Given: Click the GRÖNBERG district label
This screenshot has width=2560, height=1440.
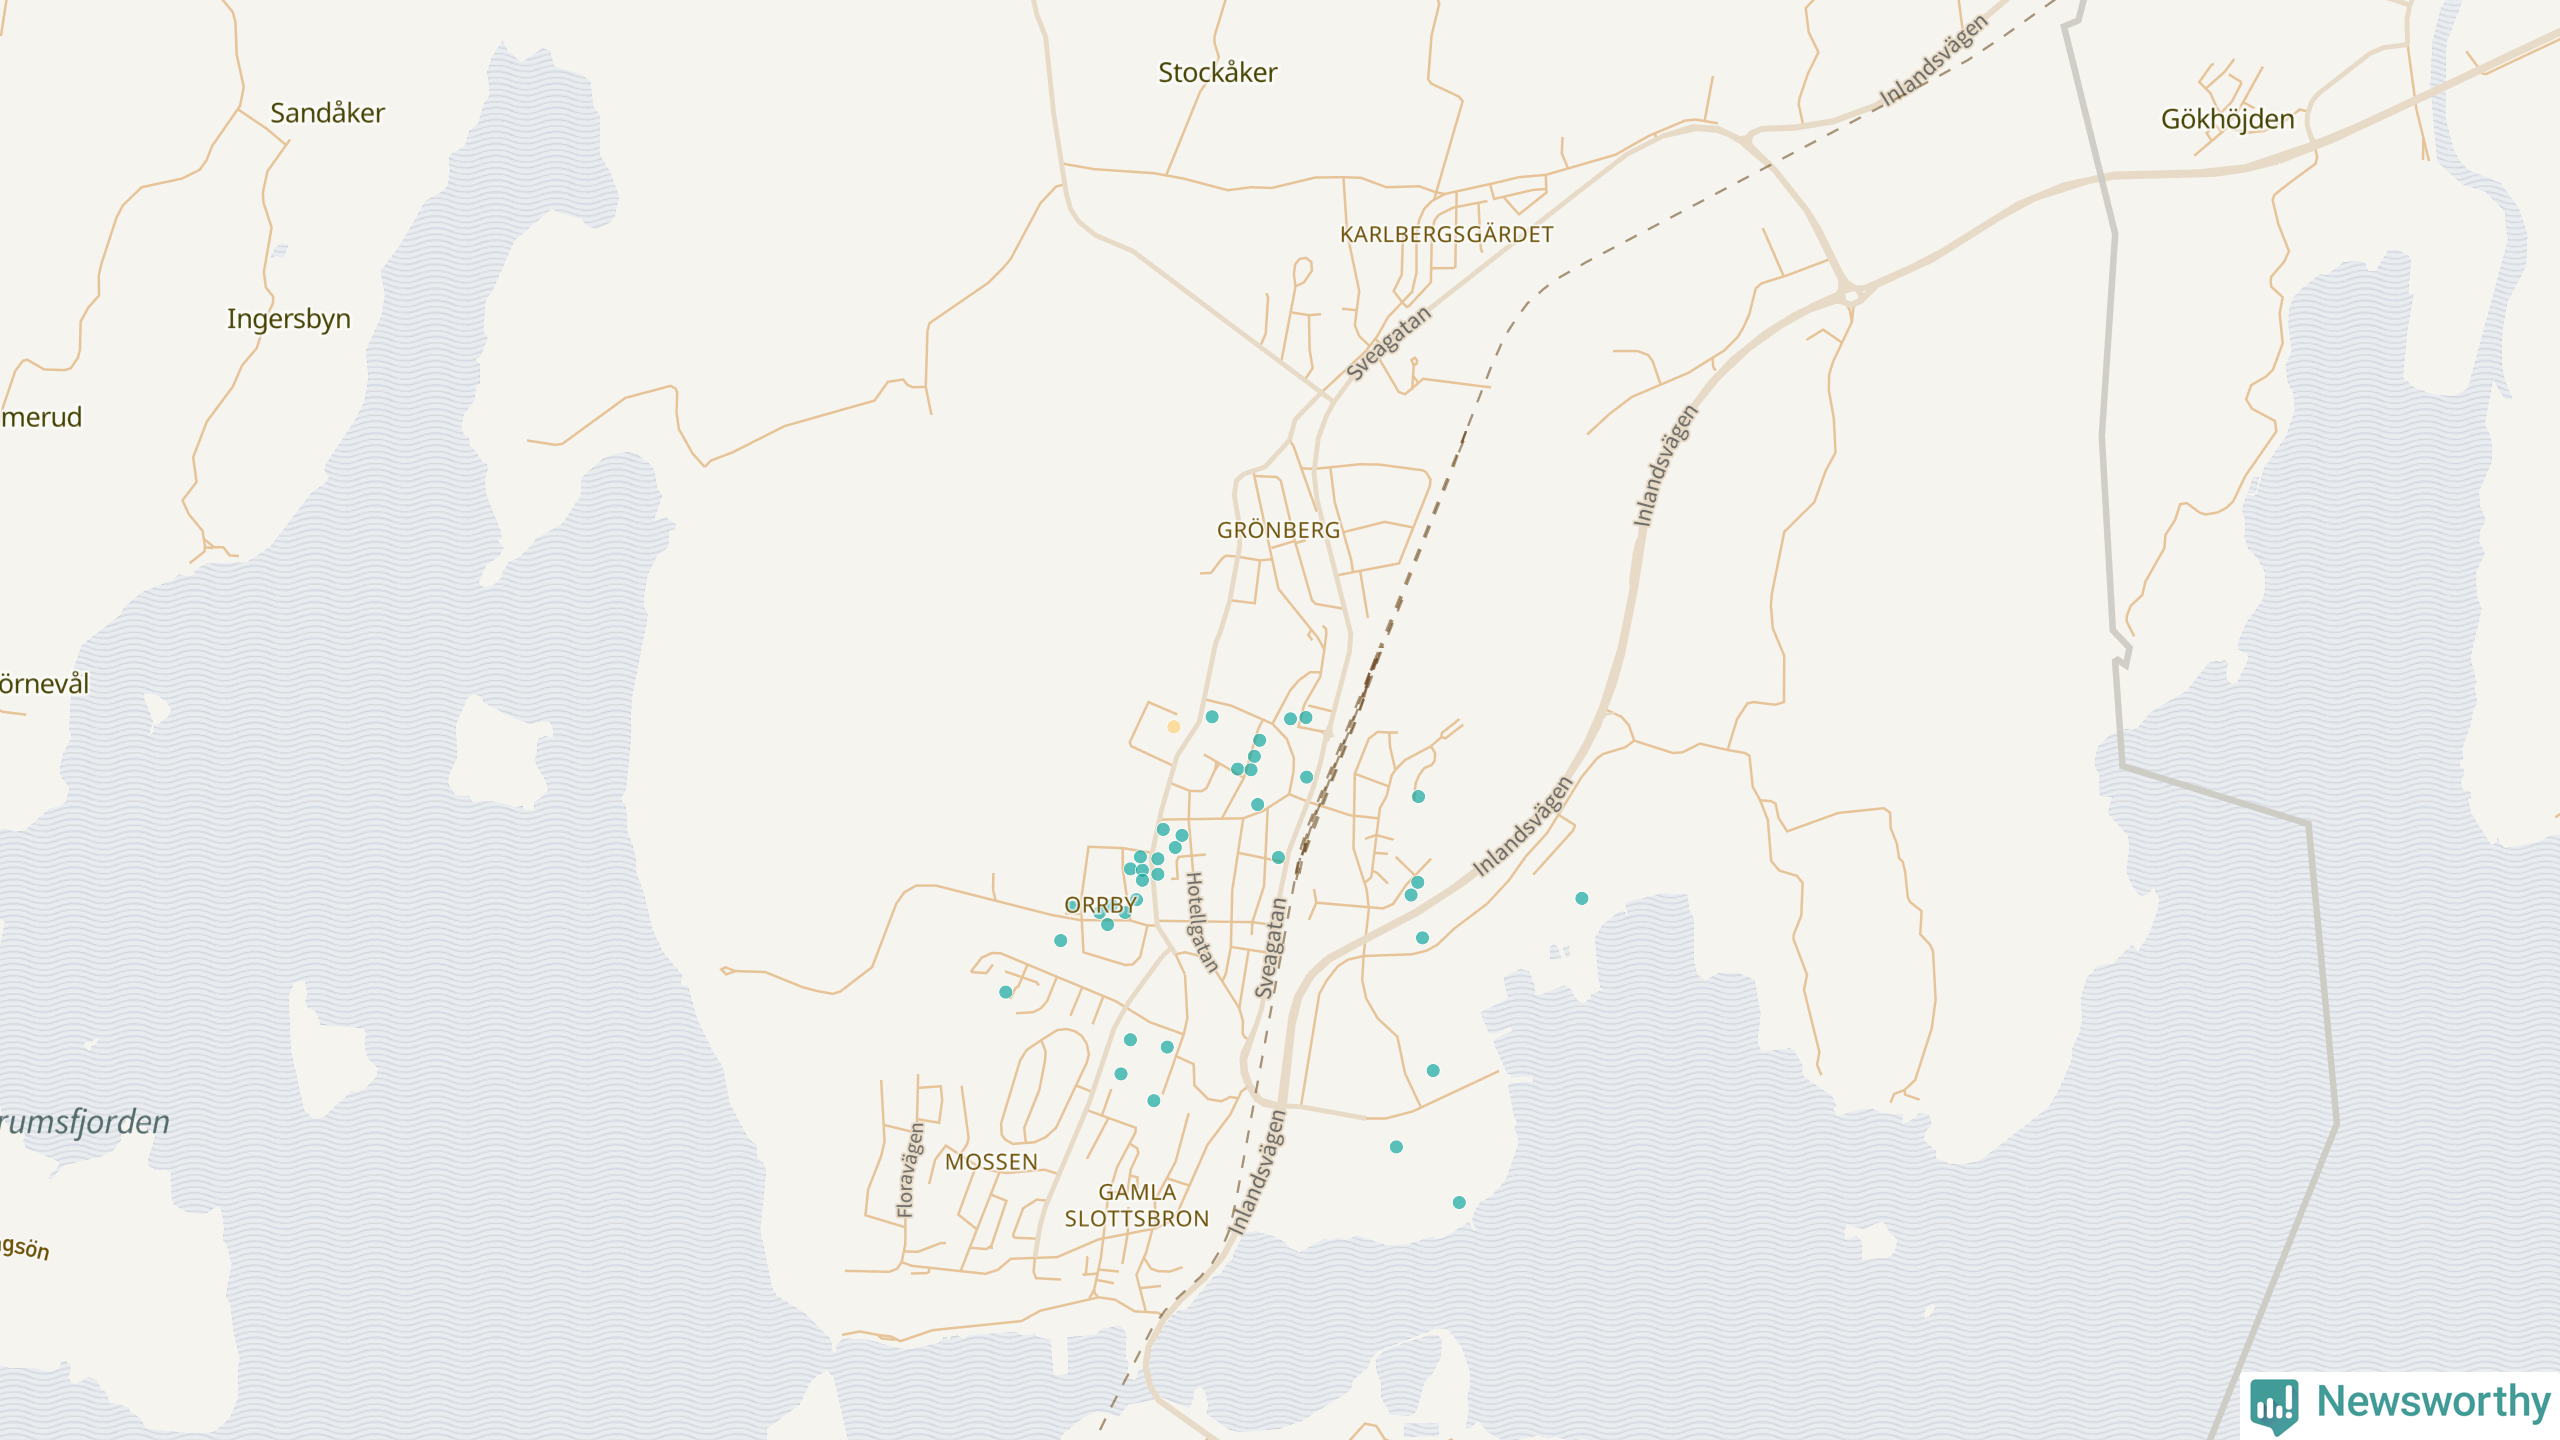Looking at the screenshot, I should (1278, 530).
